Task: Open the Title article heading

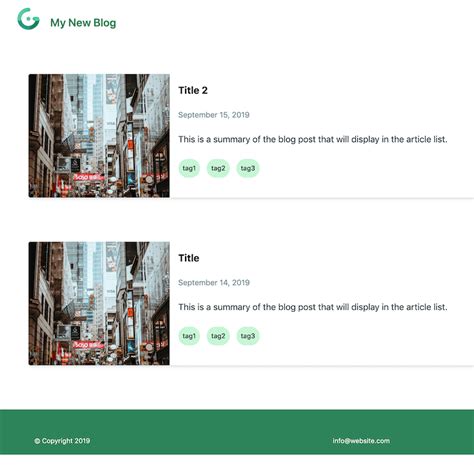Action: tap(189, 258)
